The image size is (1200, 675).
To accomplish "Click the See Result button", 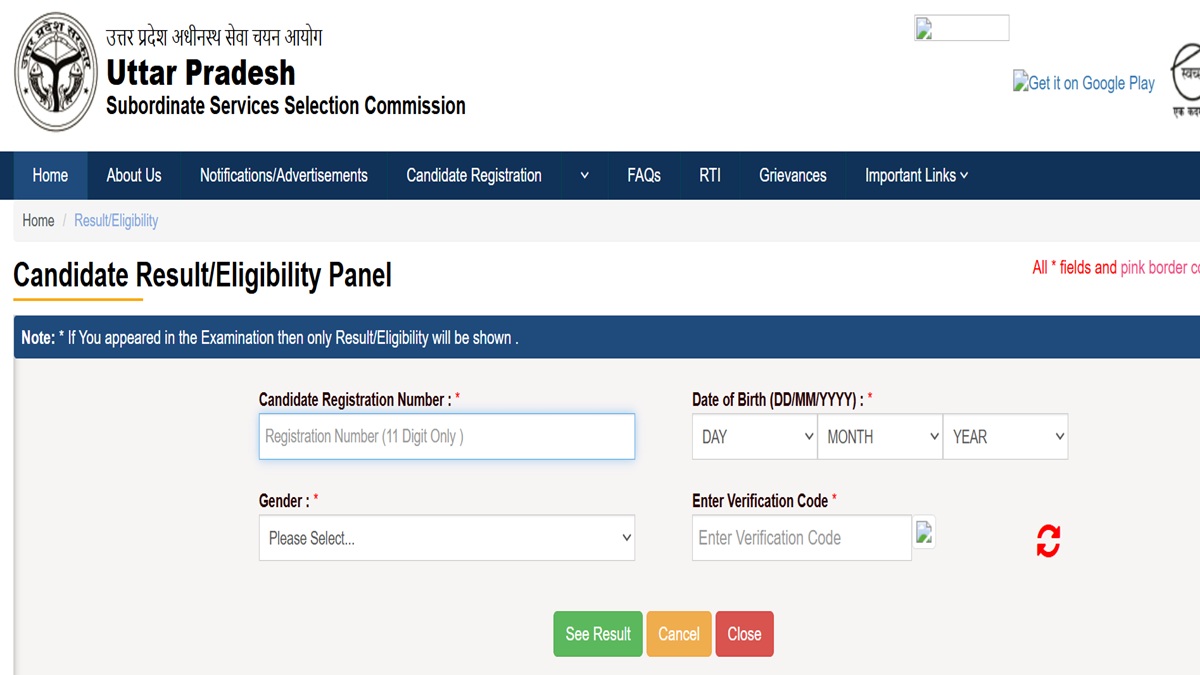I will pyautogui.click(x=597, y=633).
